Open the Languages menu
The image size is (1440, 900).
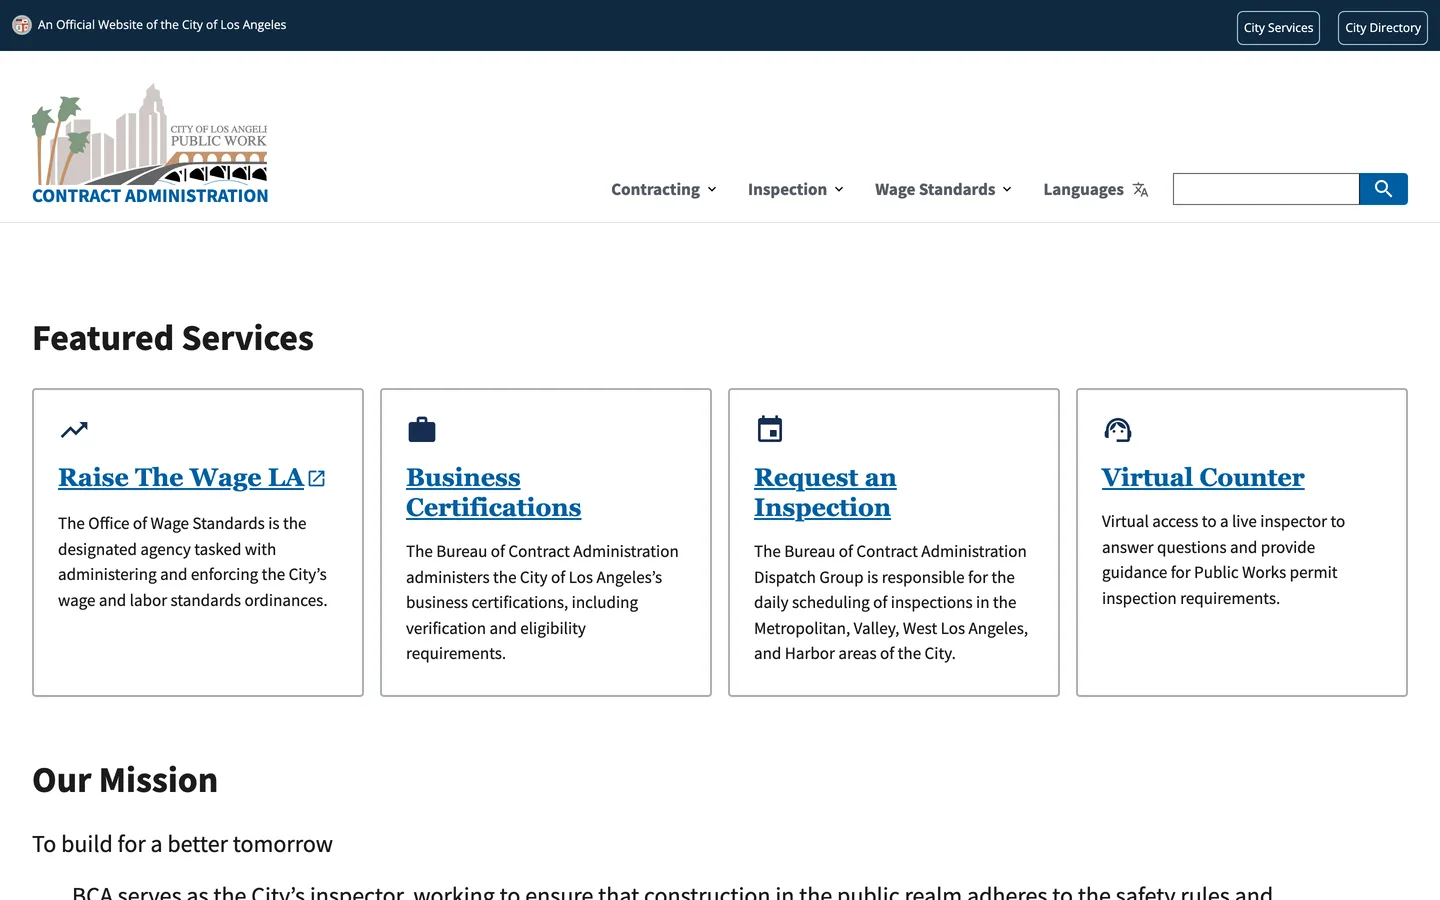click(1095, 190)
